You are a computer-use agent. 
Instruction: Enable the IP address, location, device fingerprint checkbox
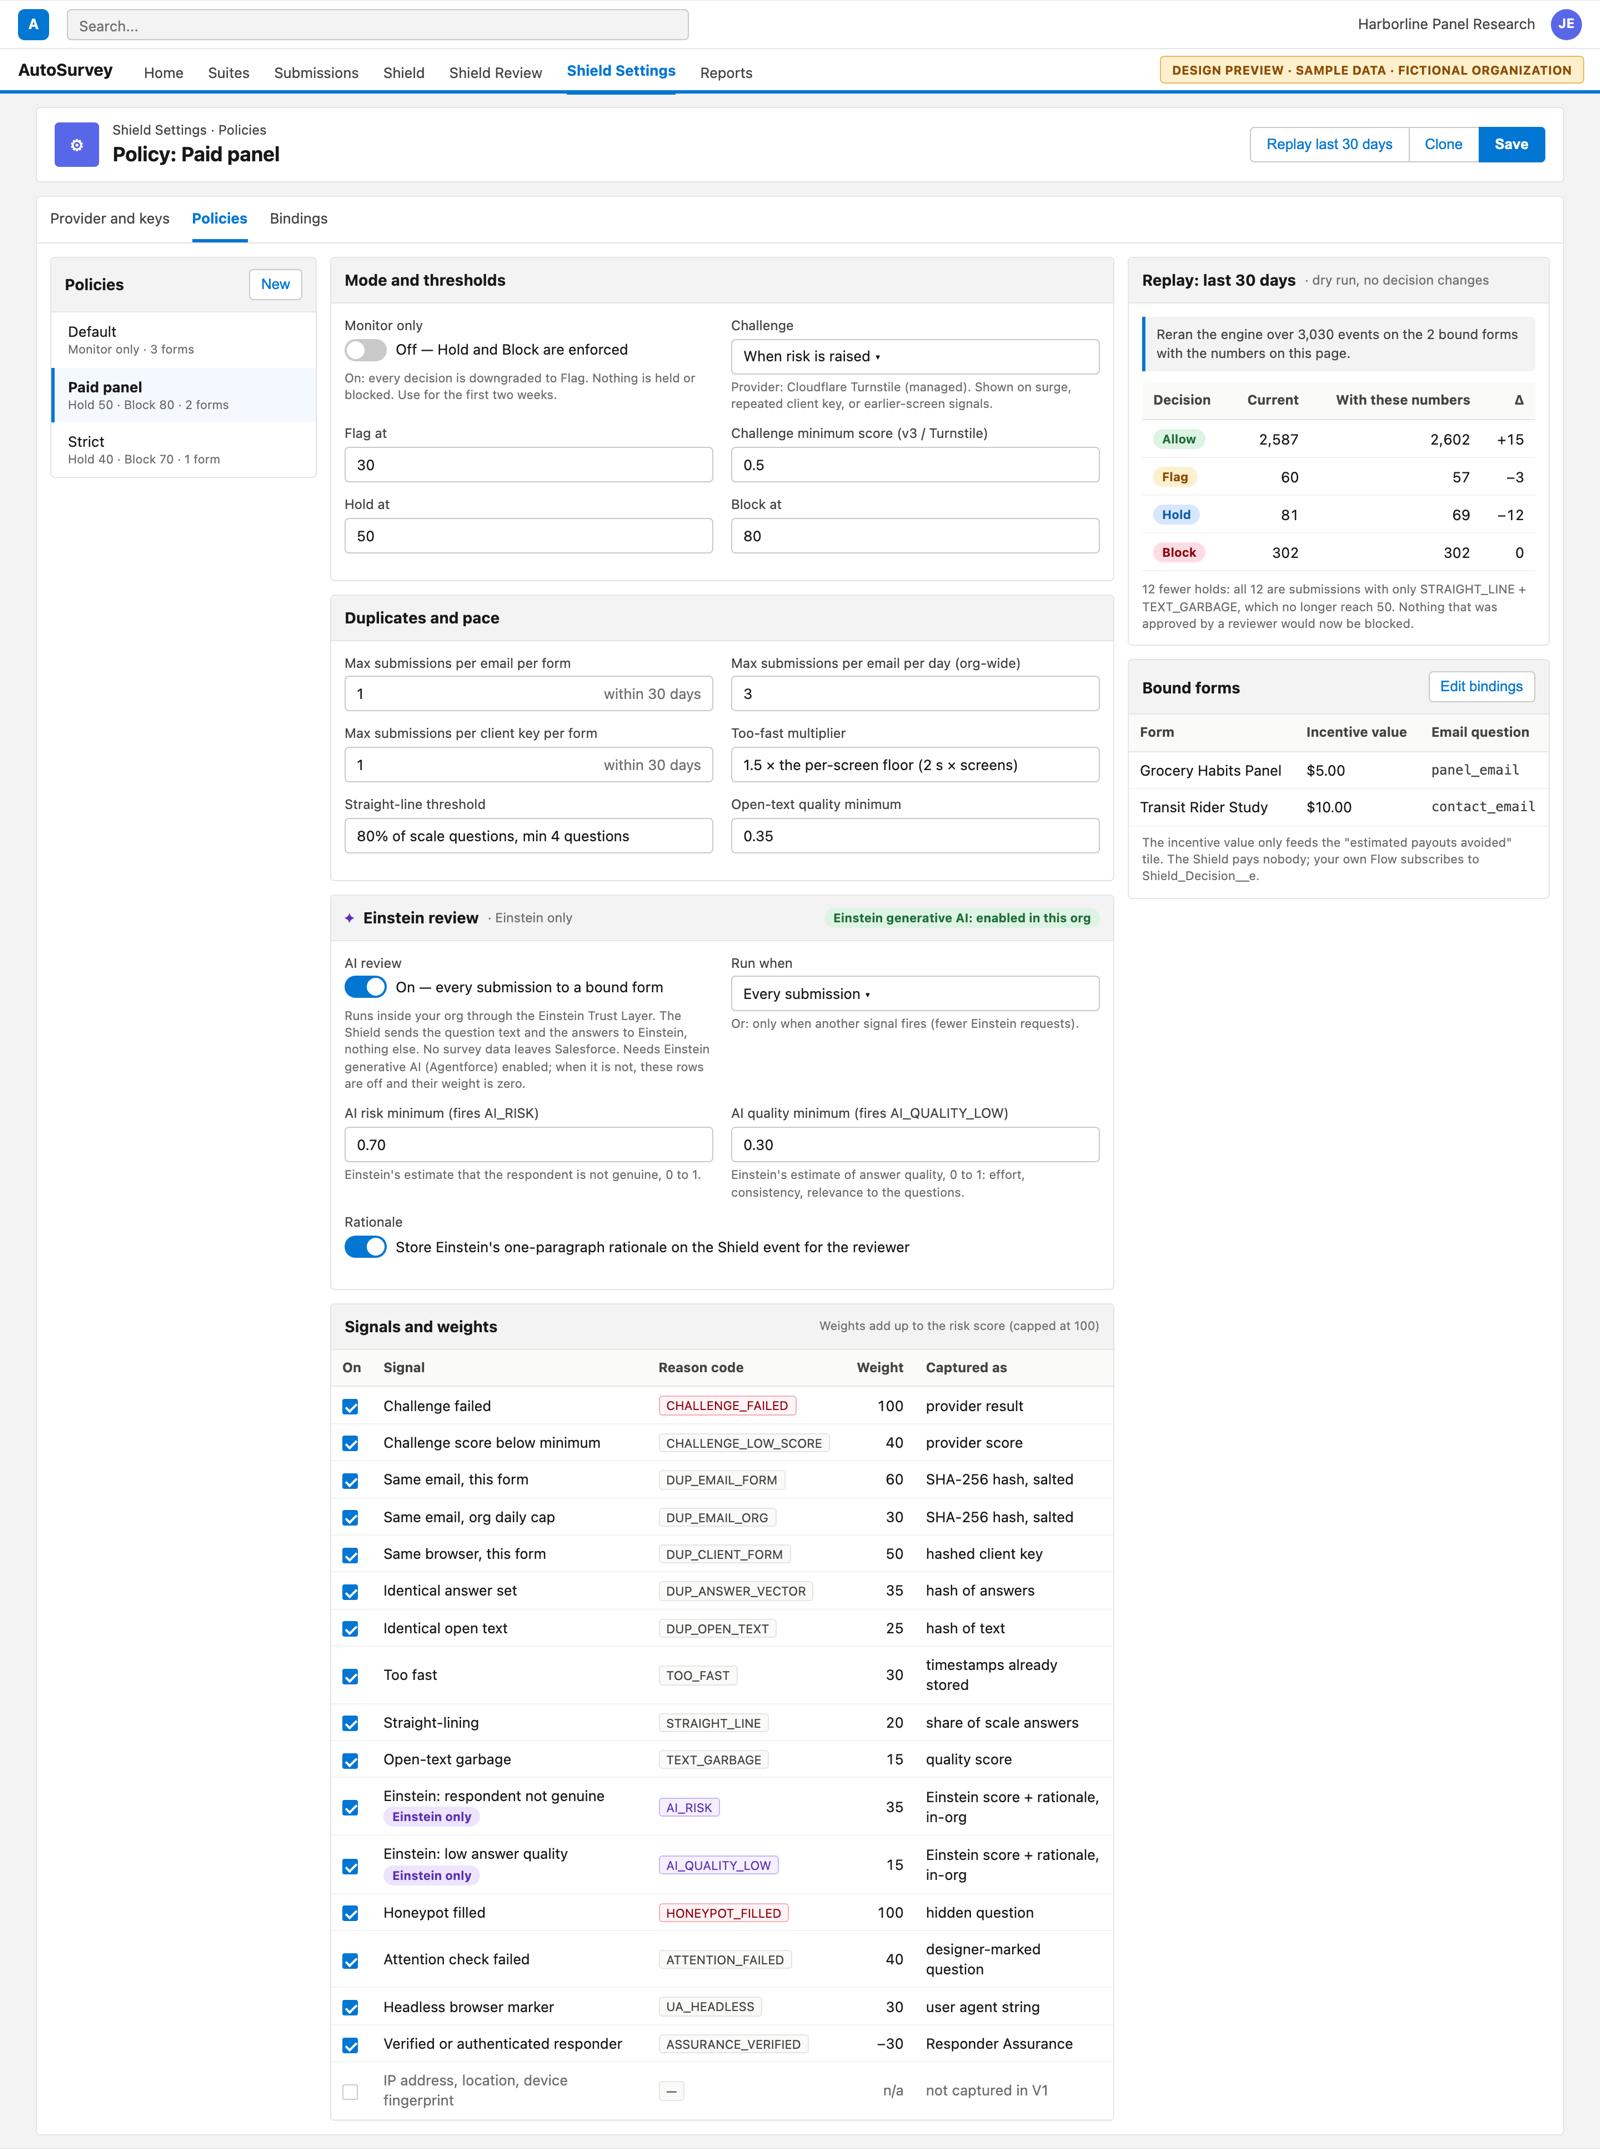coord(350,2091)
